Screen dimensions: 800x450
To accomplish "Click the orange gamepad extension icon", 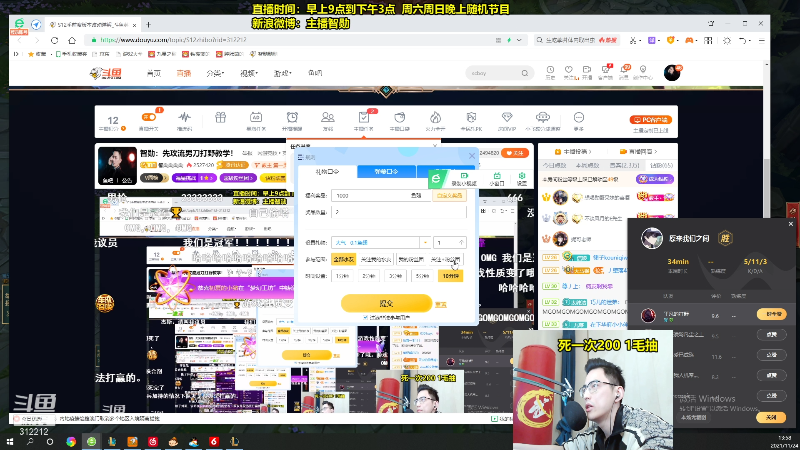I will pyautogui.click(x=689, y=40).
